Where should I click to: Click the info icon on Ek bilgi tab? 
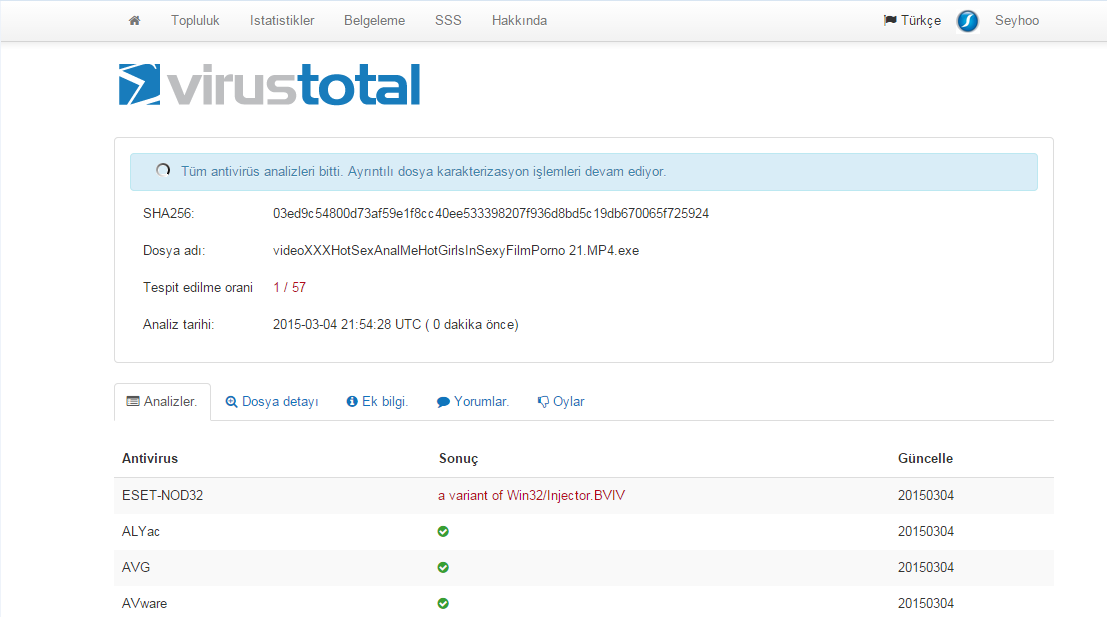[x=352, y=402]
